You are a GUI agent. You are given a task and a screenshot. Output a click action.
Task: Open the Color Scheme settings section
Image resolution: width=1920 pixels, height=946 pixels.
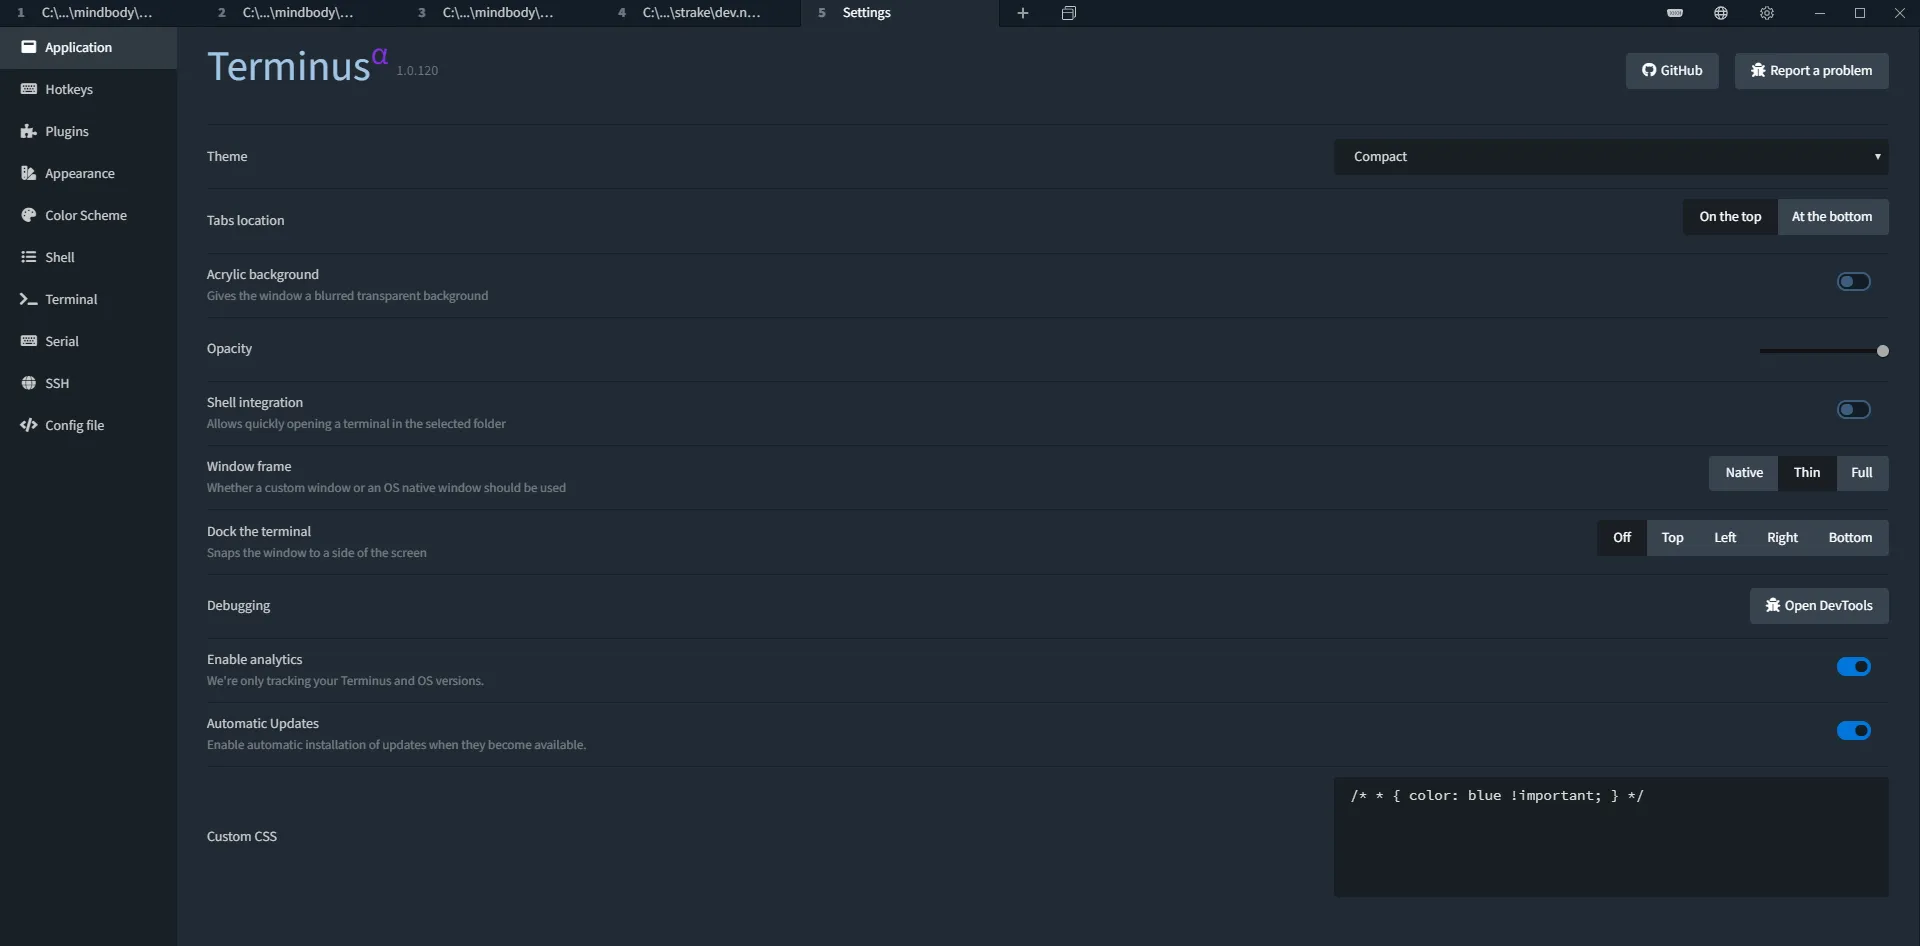point(88,215)
